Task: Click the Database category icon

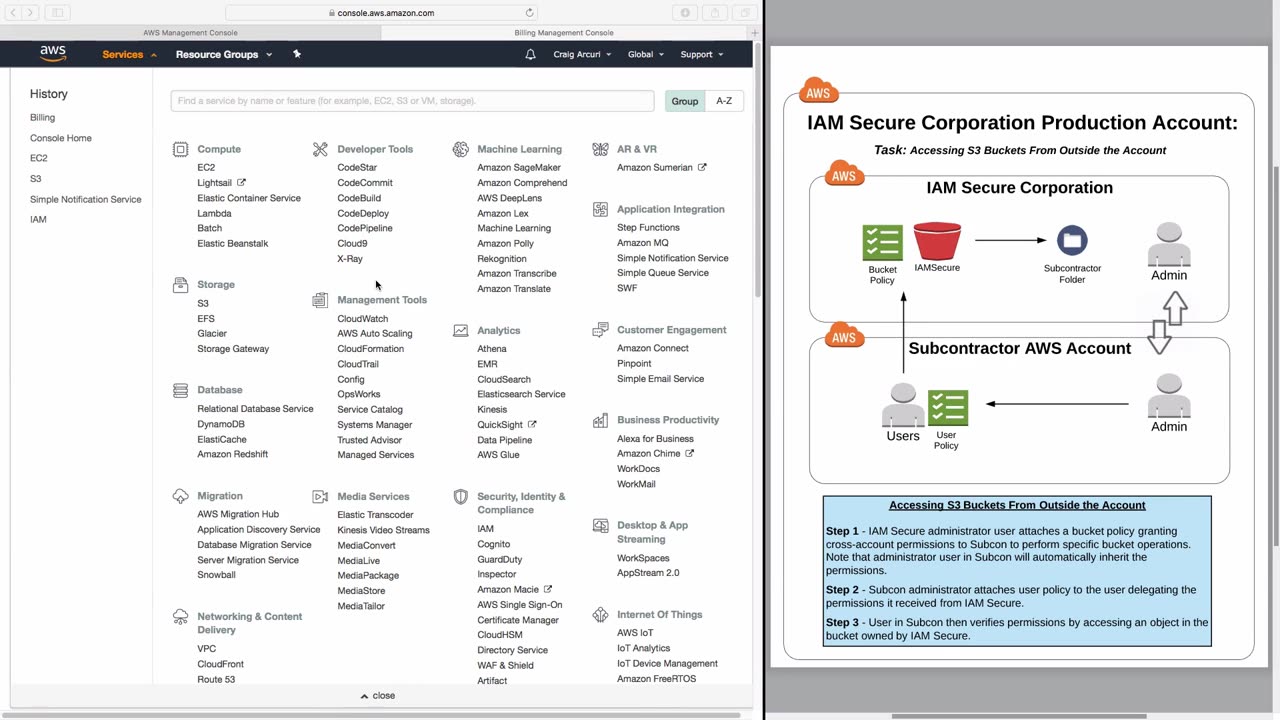Action: pos(180,390)
